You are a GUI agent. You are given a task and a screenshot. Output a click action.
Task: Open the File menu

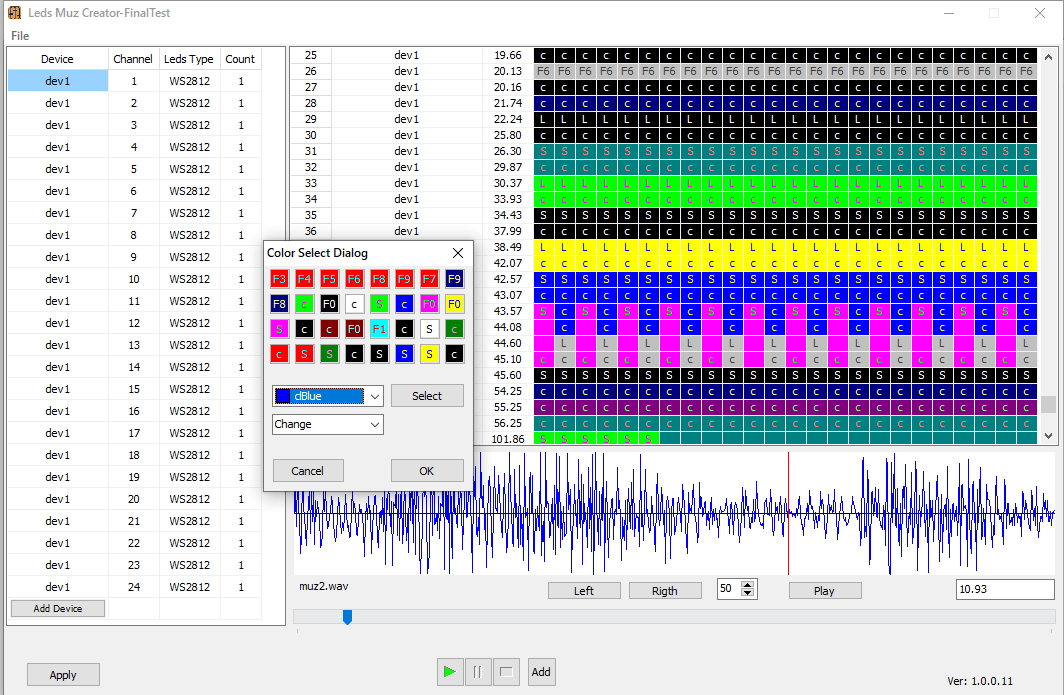pyautogui.click(x=20, y=36)
